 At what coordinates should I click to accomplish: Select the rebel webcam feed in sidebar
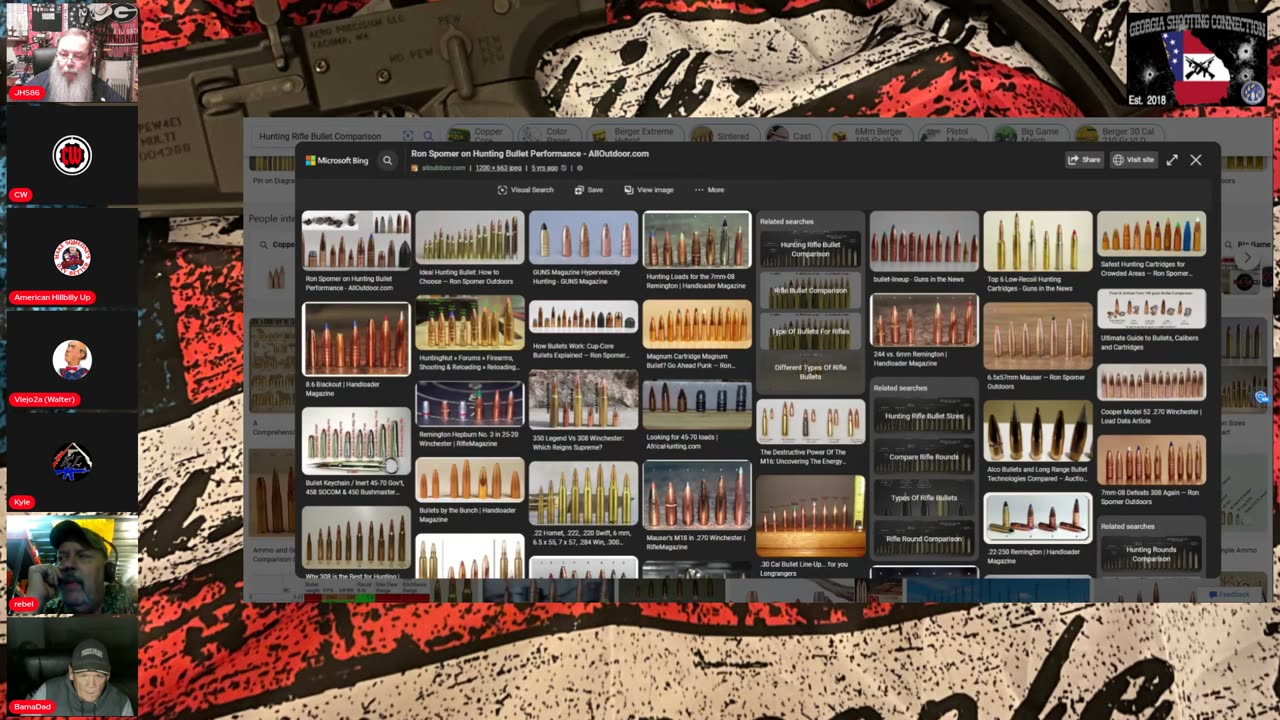pyautogui.click(x=72, y=564)
